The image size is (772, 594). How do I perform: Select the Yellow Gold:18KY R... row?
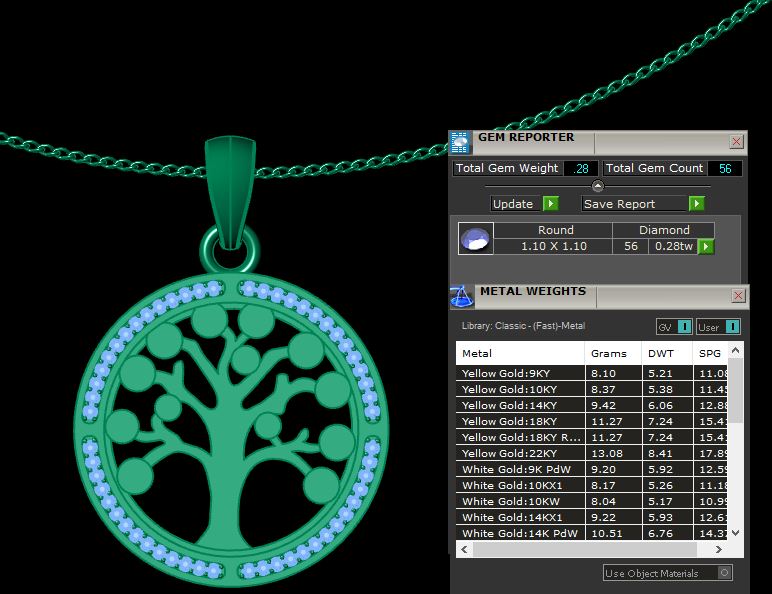point(592,437)
